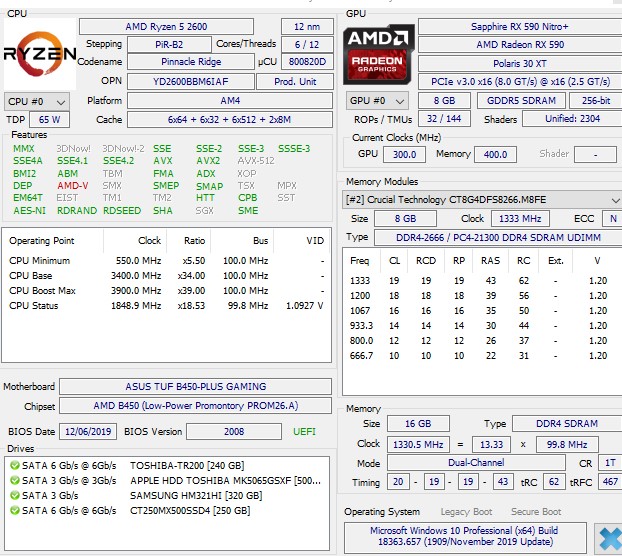
Task: Open the CPU #0 selector dropdown
Action: (x=37, y=102)
